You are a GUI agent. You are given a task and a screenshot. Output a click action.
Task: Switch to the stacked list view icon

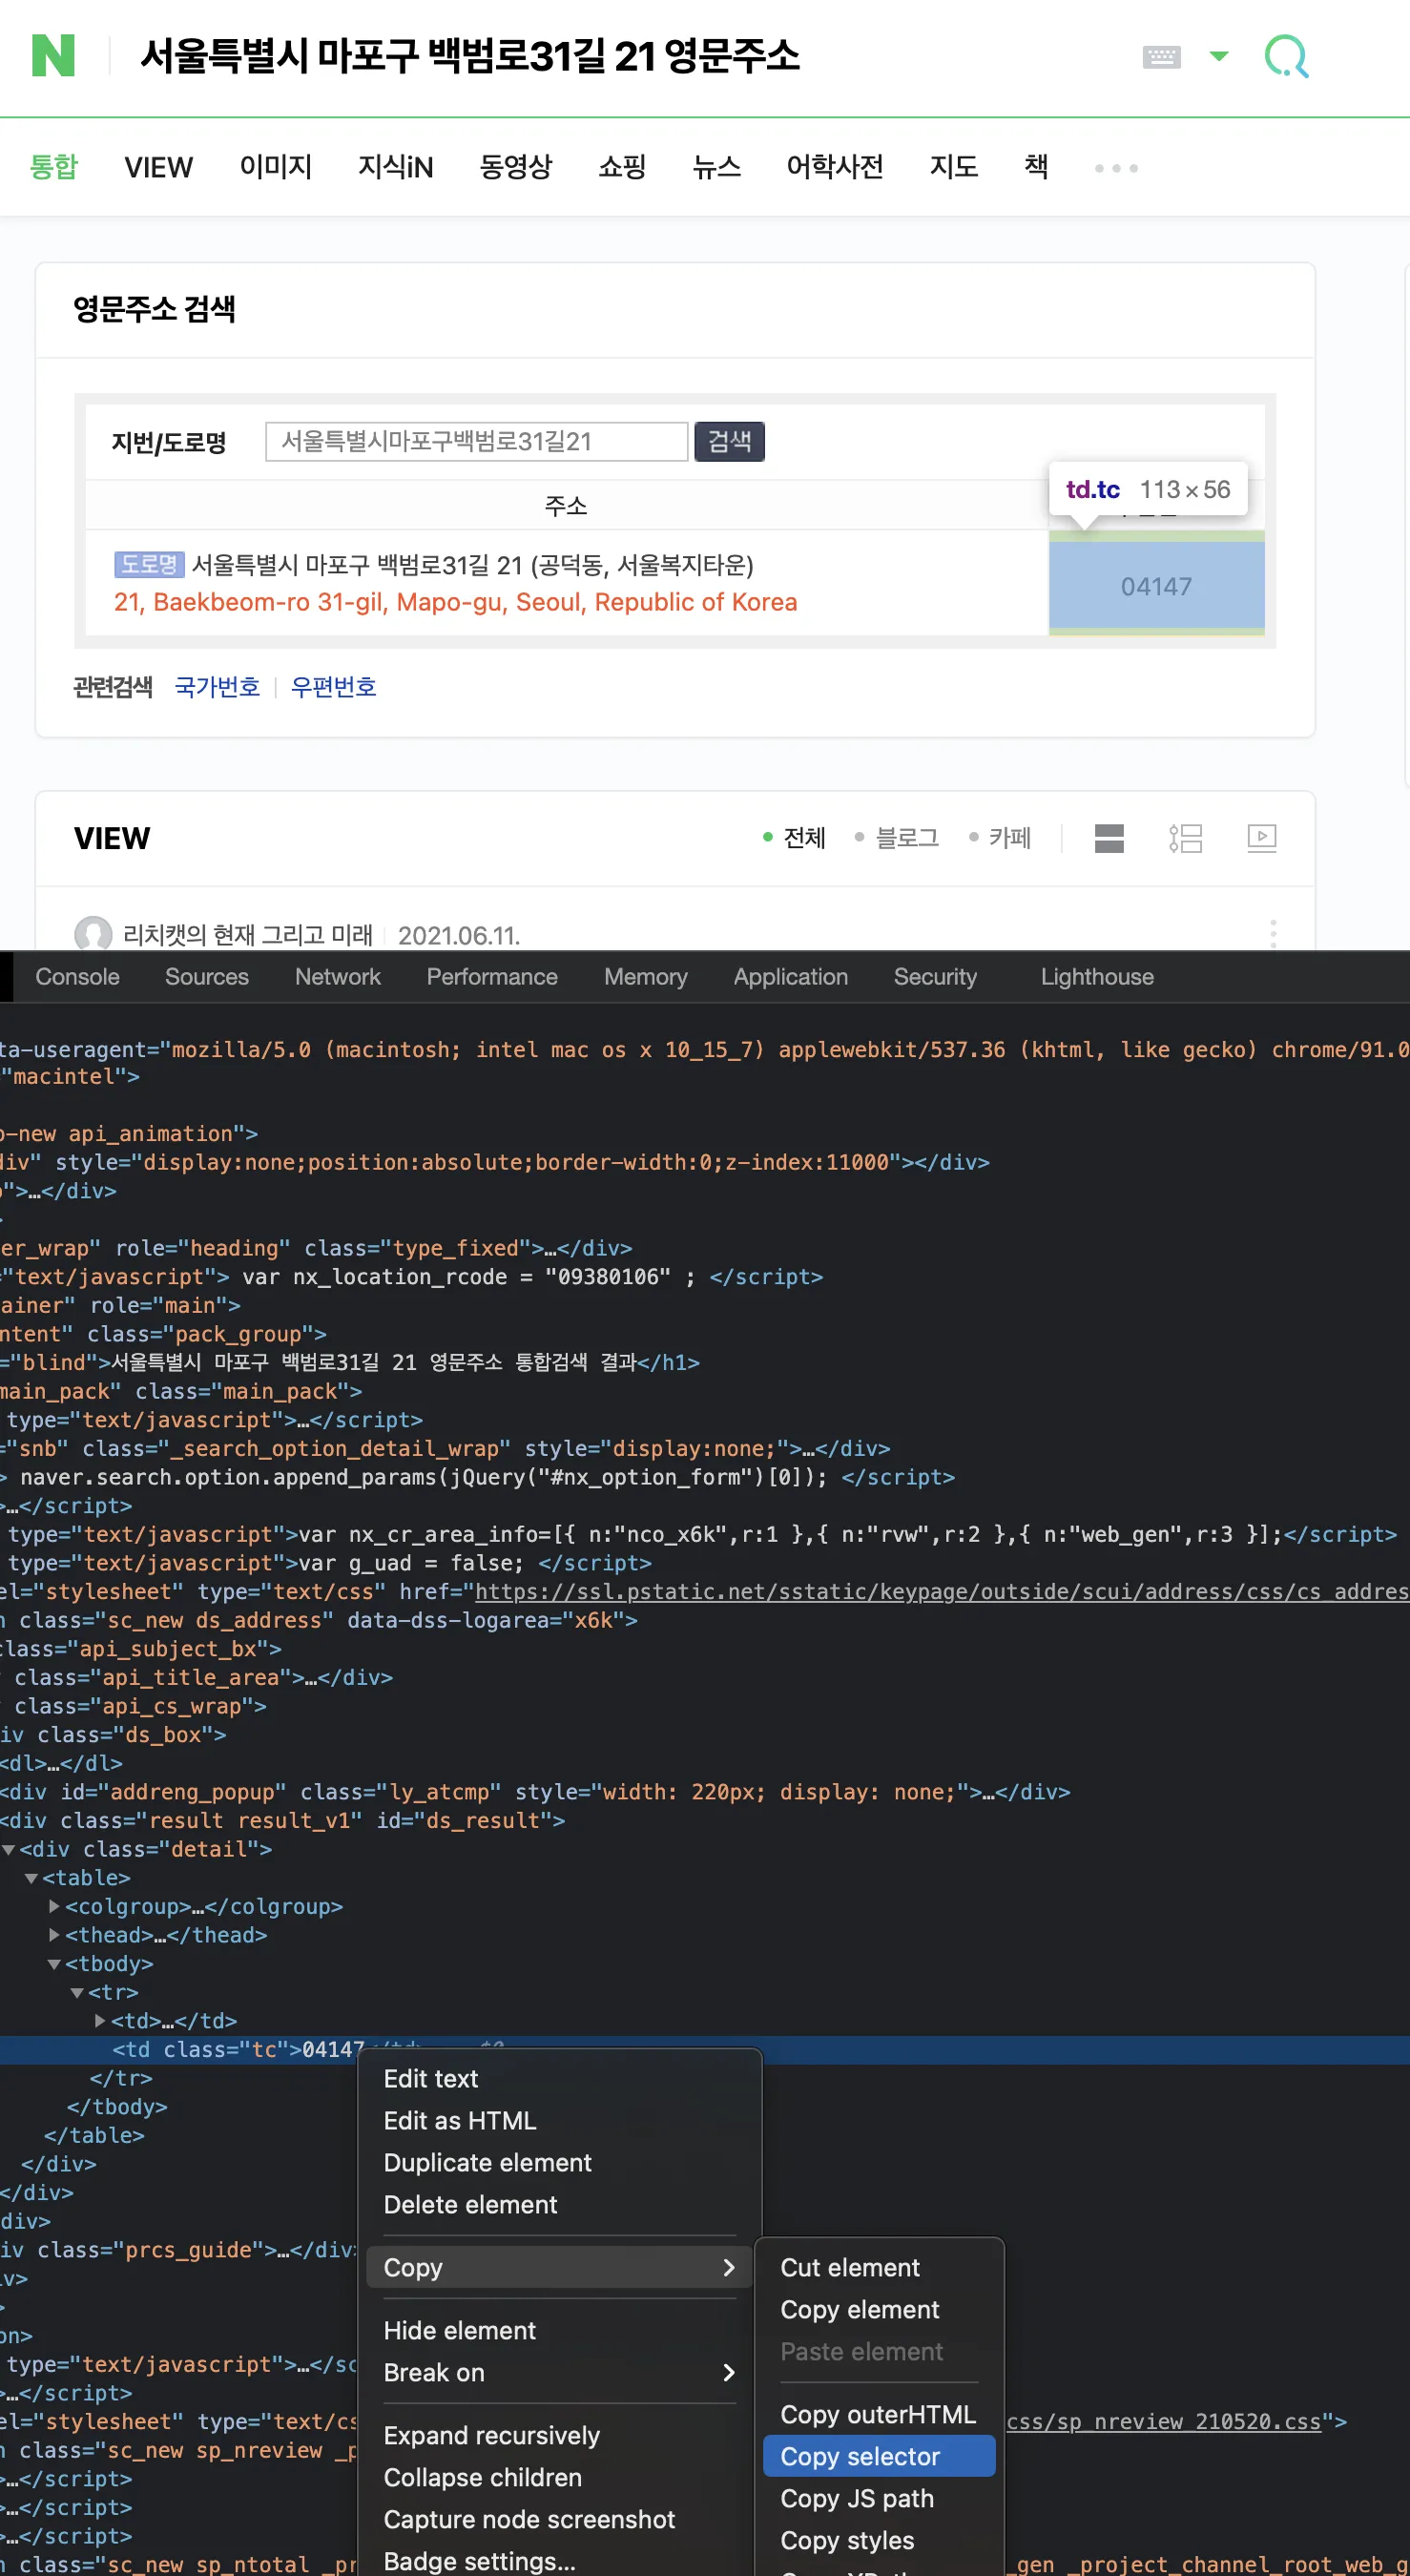(1109, 838)
